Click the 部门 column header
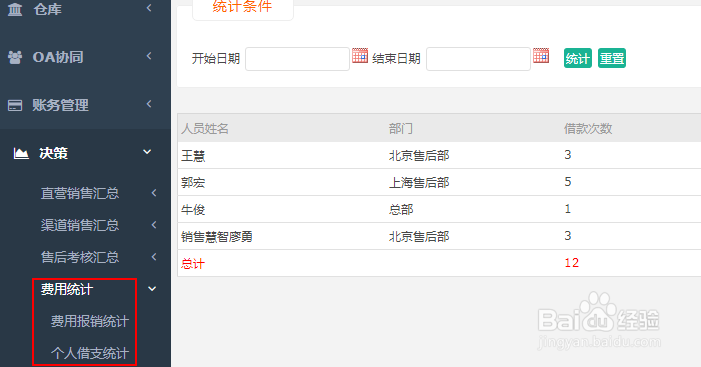Image resolution: width=701 pixels, height=367 pixels. pos(401,129)
